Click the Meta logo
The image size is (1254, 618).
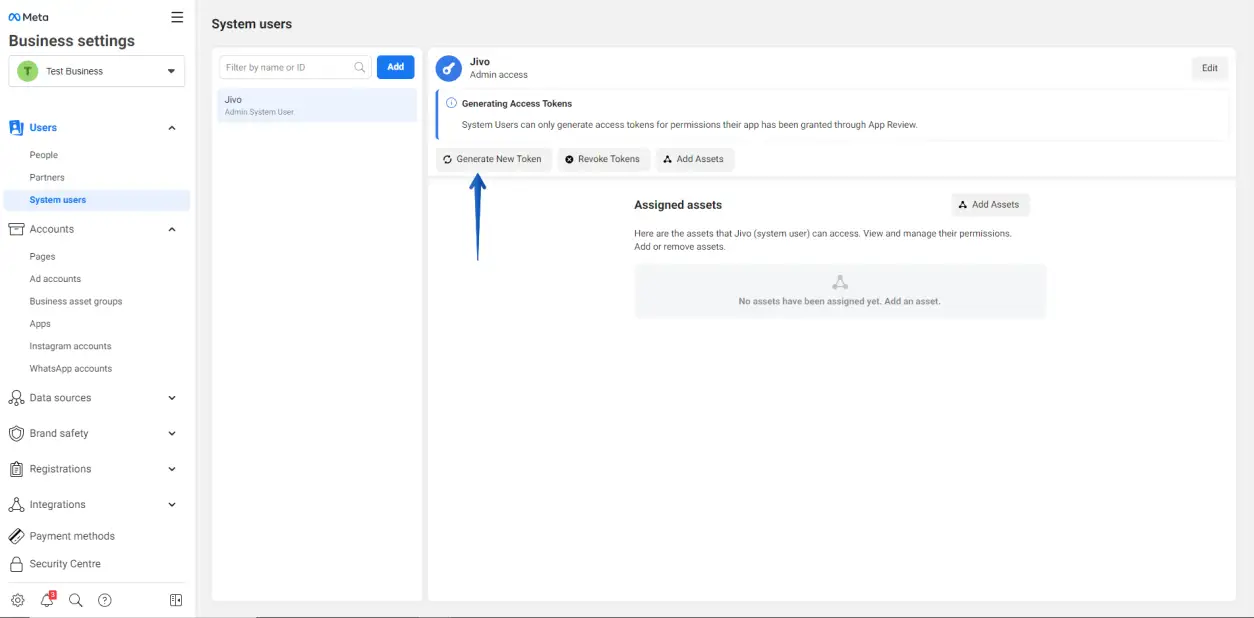coord(28,17)
